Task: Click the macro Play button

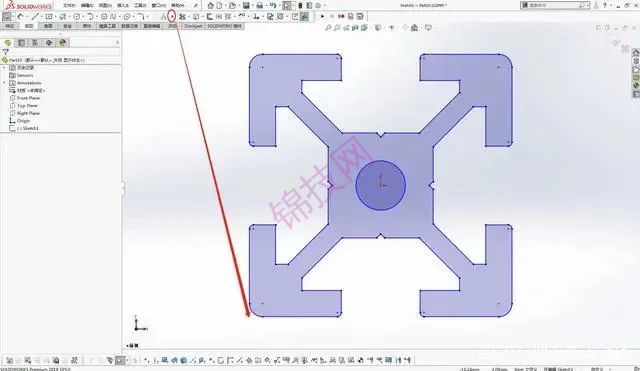Action: point(322,16)
